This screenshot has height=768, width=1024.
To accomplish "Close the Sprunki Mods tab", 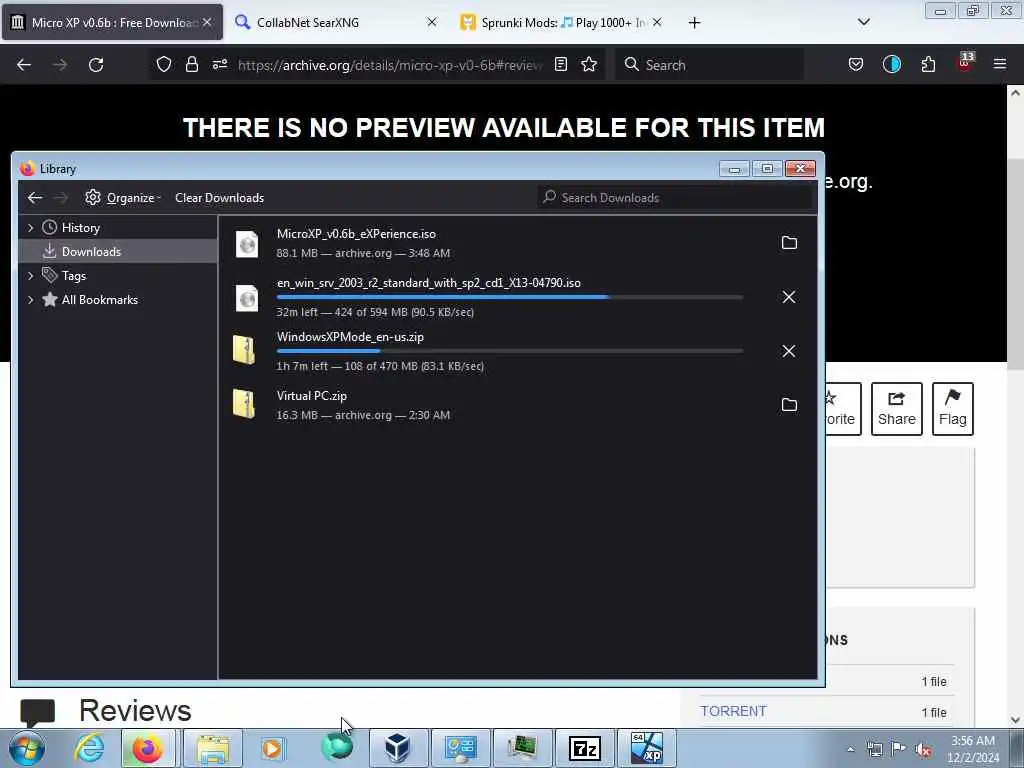I will point(657,22).
